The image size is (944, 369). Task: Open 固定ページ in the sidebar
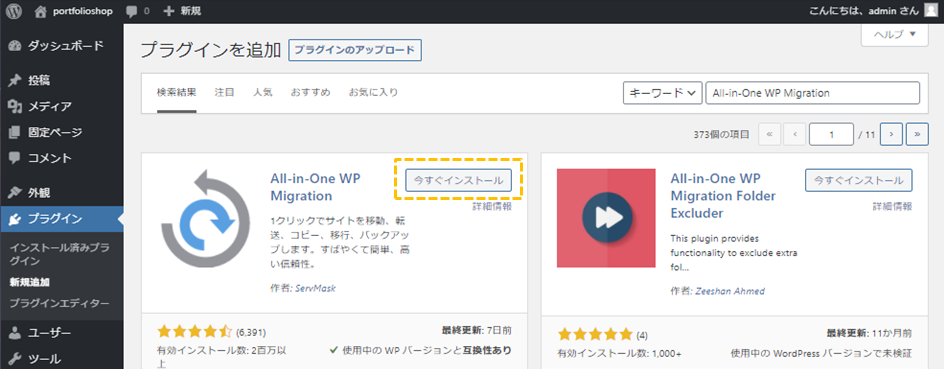61,132
